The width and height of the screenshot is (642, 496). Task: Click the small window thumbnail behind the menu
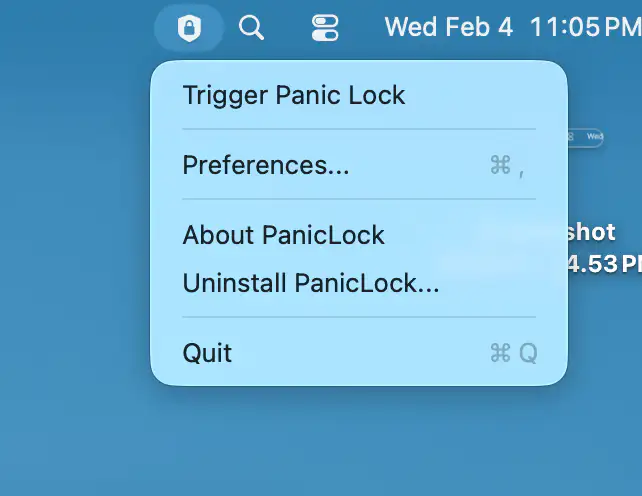coord(585,136)
